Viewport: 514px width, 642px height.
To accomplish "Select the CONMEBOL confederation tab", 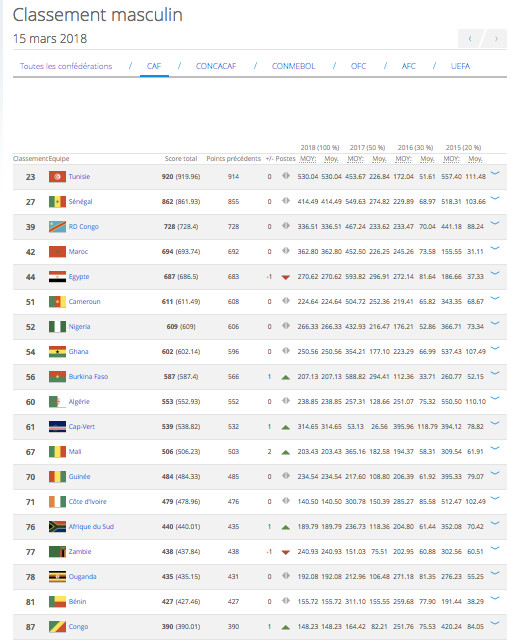I will [294, 66].
